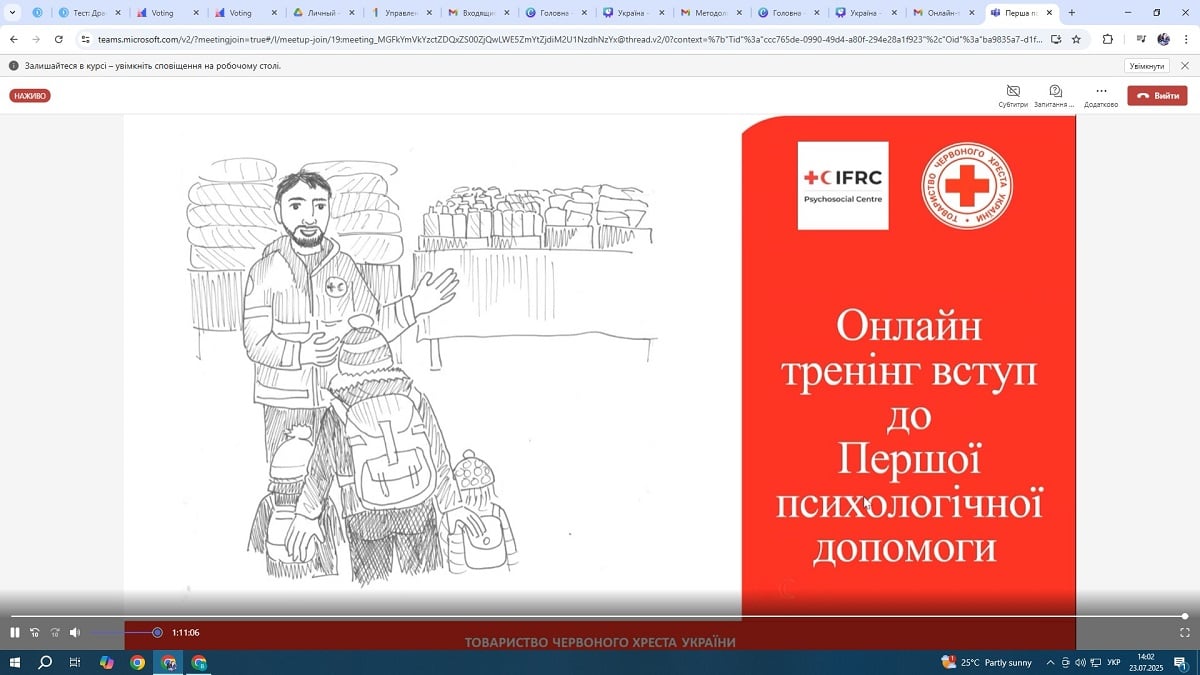Open the Додатково more options menu
This screenshot has width=1200, height=675.
point(1101,95)
